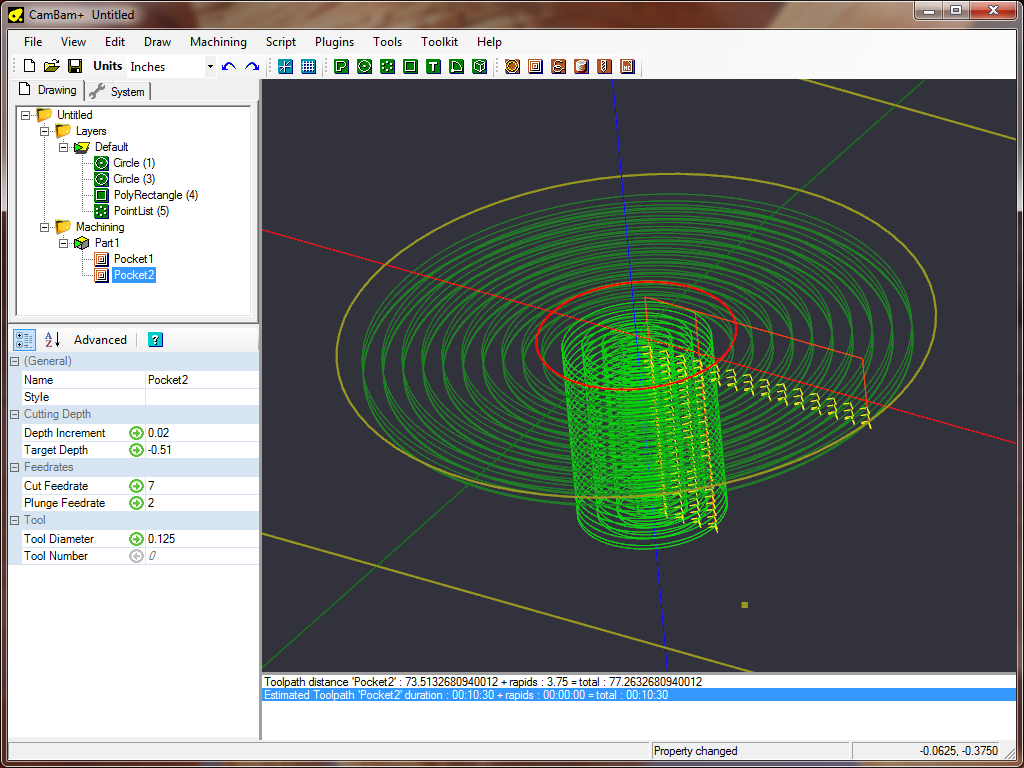Toggle the show grid toolbar button
The width and height of the screenshot is (1024, 768).
(308, 67)
